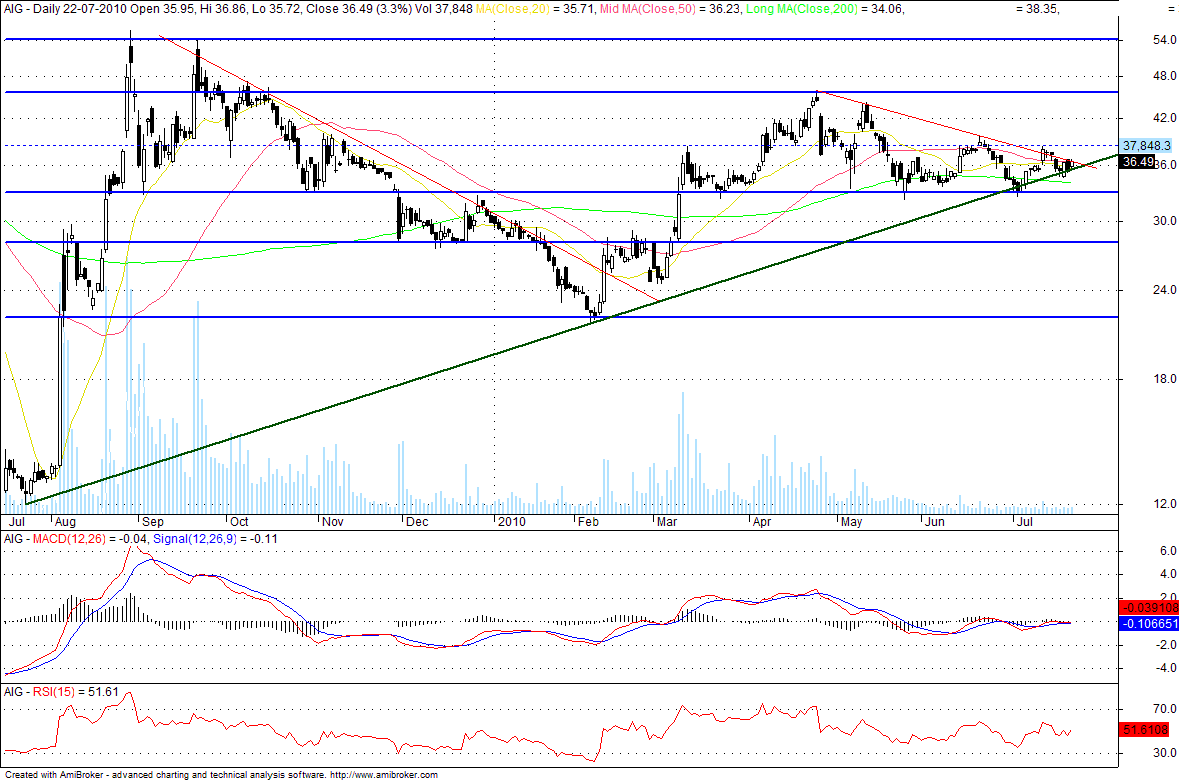Click the "4.0" label on the MACD axis
The height and width of the screenshot is (781, 1179).
coord(1168,574)
